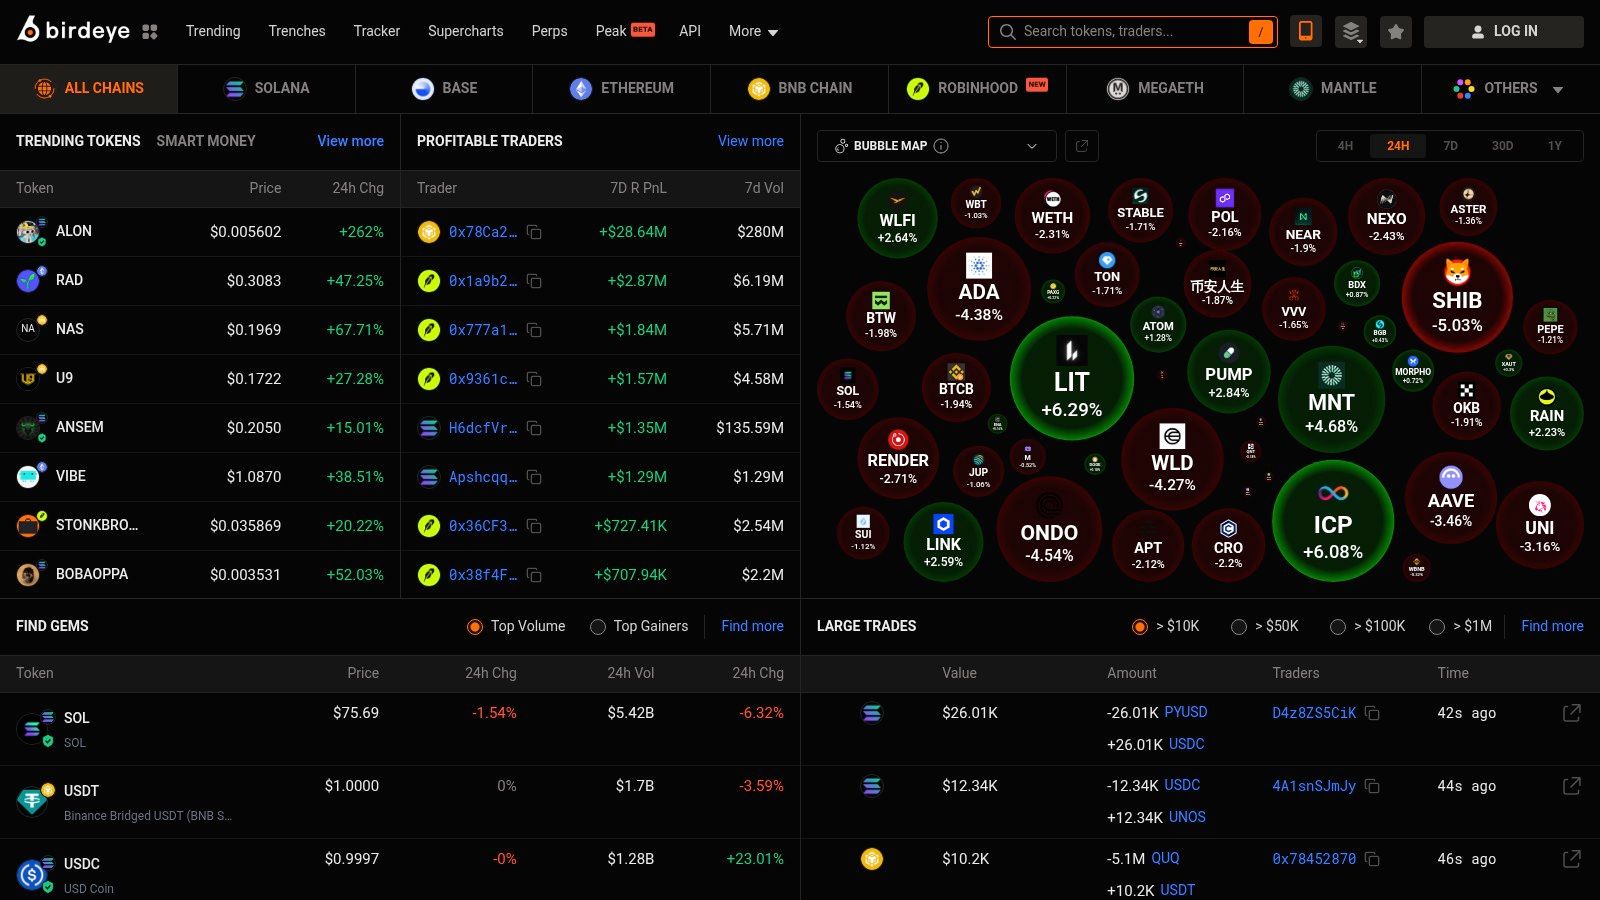This screenshot has width=1600, height=900.
Task: Copy large trade address 4A1snSJmJy
Action: [x=1373, y=786]
